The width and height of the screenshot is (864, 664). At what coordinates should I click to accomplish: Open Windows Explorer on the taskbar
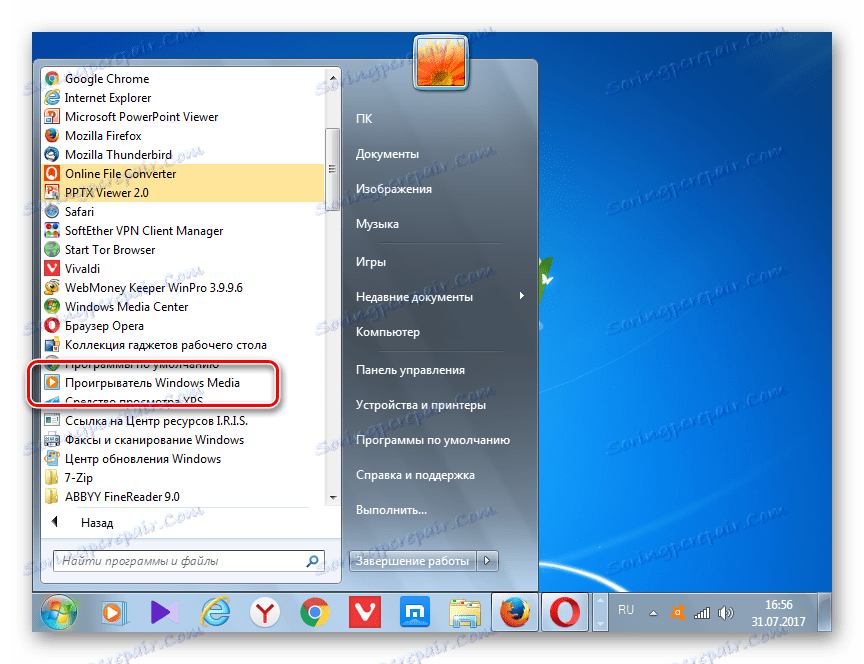[465, 612]
